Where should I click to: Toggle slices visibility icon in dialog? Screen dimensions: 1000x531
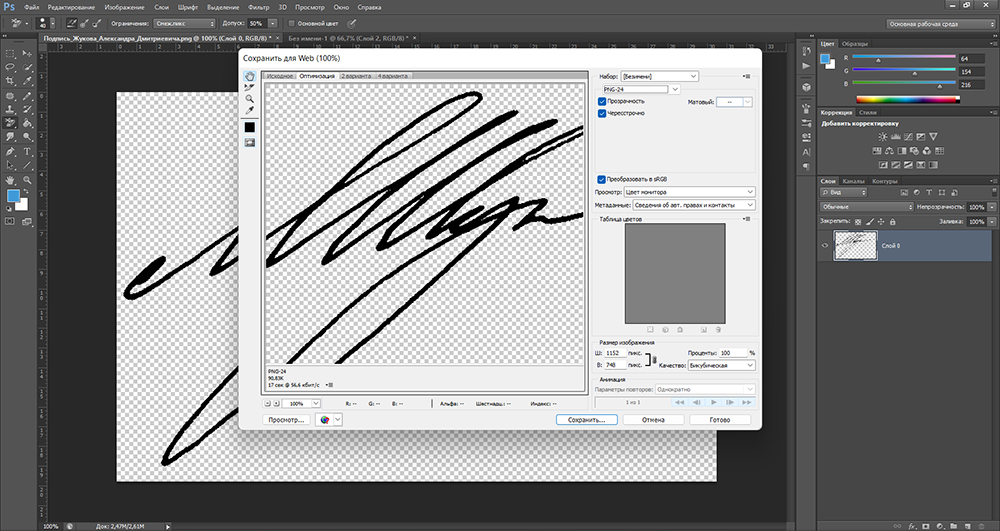click(249, 143)
